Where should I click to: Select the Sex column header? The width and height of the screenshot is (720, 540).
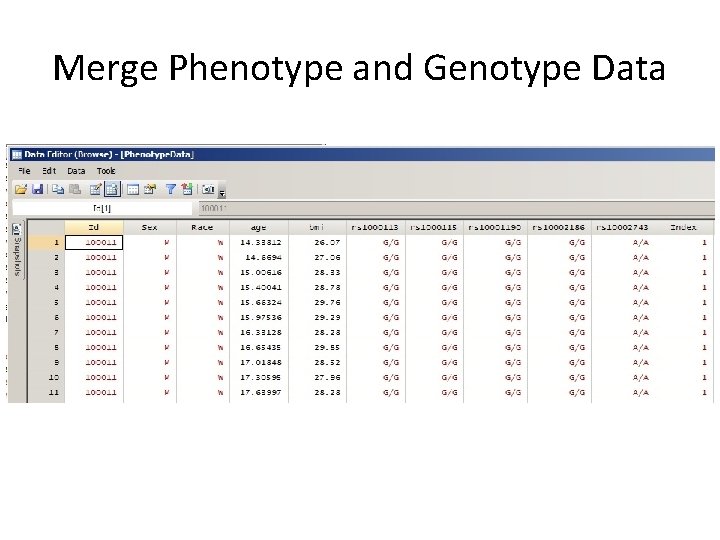pos(150,227)
